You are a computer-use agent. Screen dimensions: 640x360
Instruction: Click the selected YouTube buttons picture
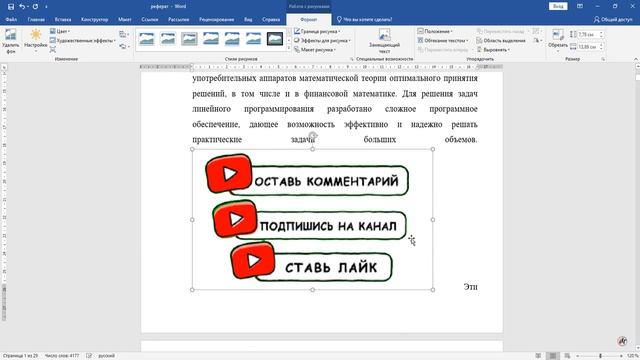pos(312,220)
